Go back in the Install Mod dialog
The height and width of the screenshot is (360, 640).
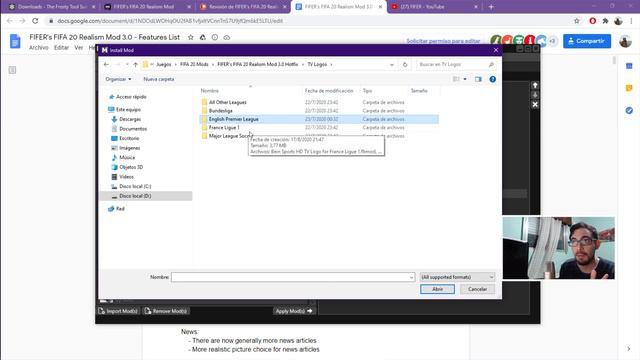point(106,64)
